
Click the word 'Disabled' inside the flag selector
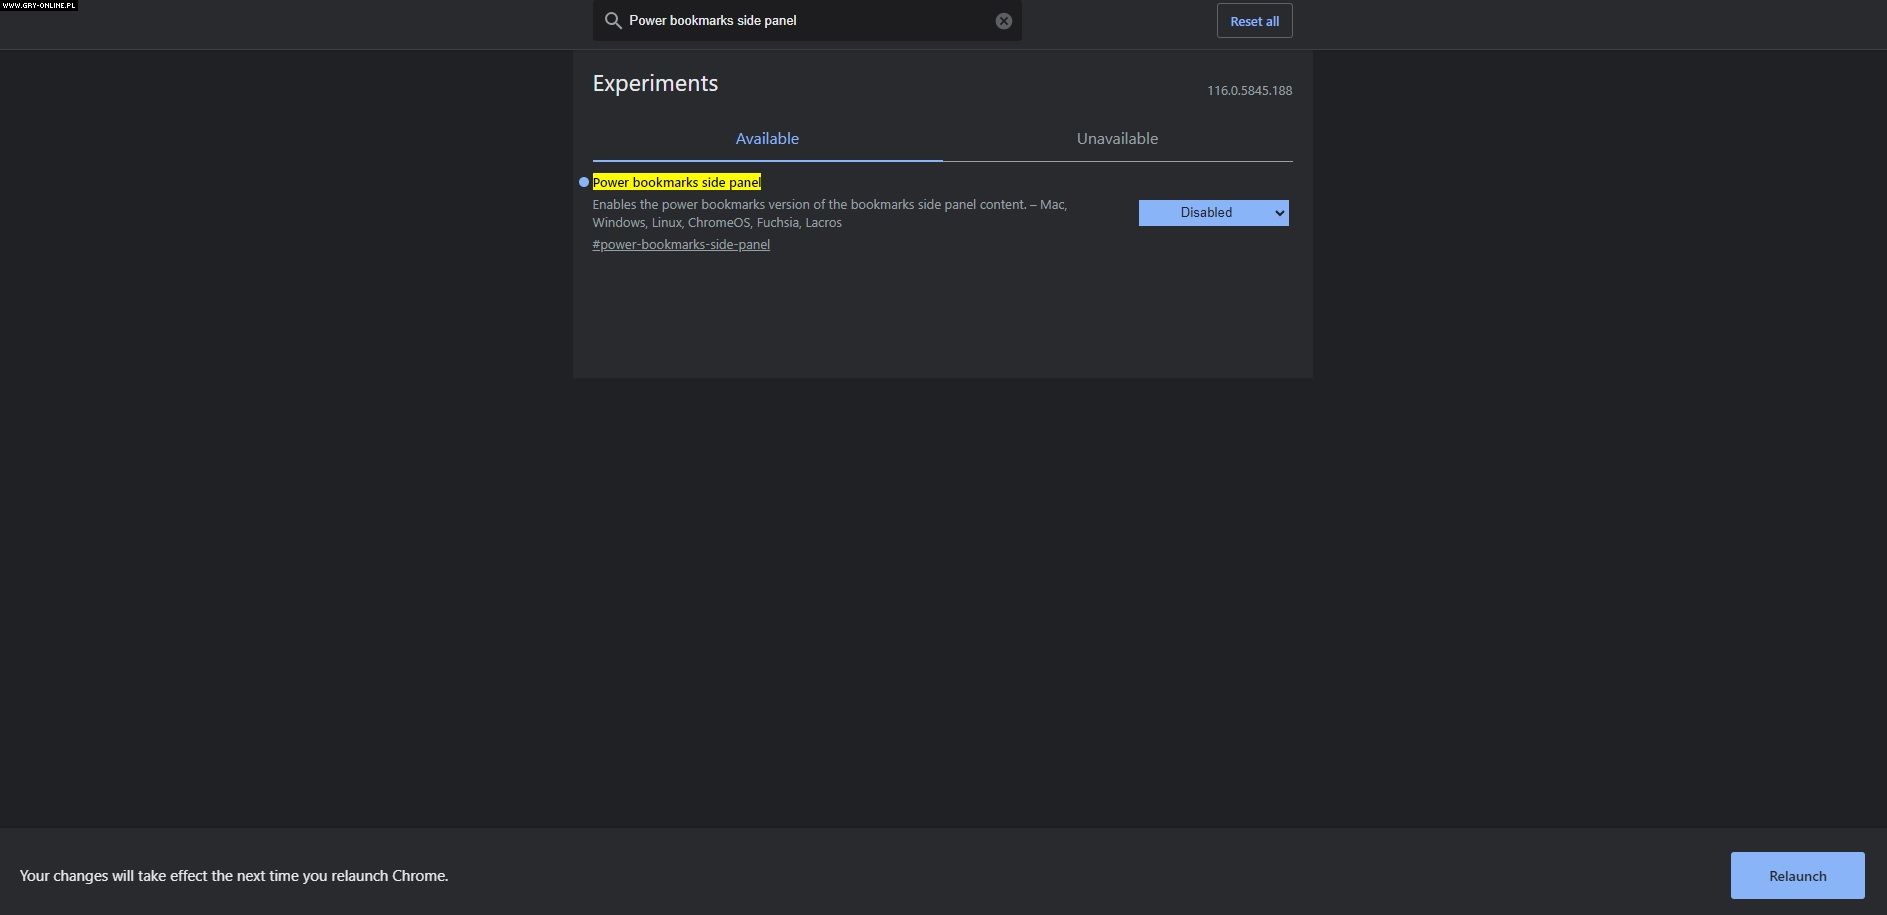point(1205,213)
